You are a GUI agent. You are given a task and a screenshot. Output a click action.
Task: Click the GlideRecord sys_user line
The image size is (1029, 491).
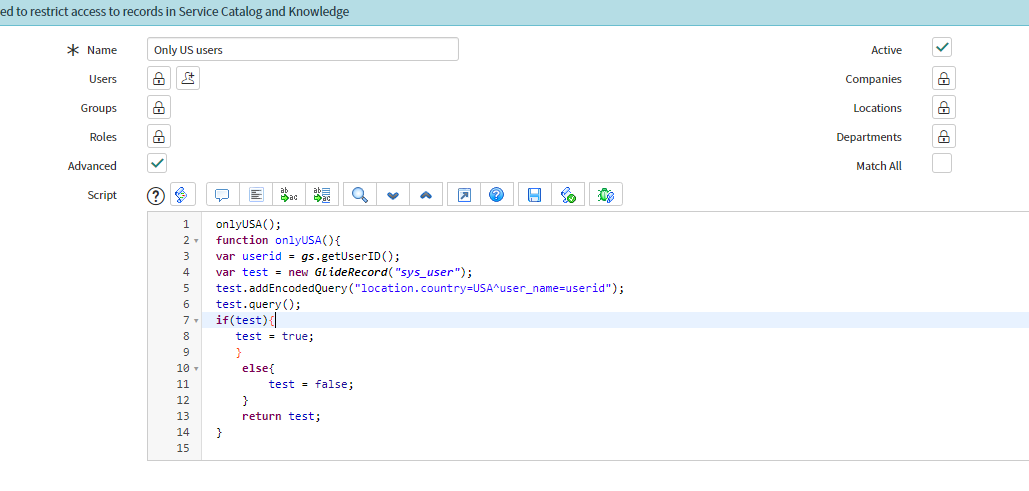point(344,272)
